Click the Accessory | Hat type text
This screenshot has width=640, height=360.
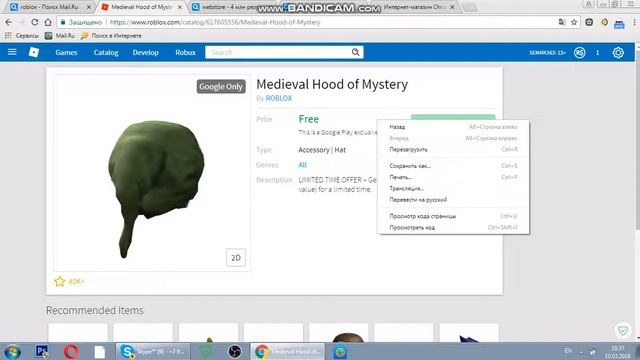pos(322,150)
